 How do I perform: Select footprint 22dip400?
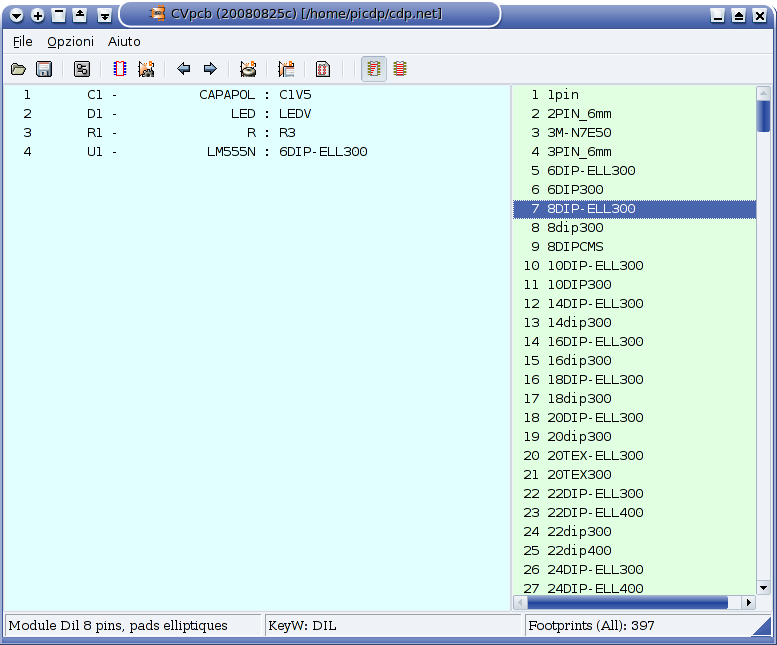pyautogui.click(x=634, y=550)
